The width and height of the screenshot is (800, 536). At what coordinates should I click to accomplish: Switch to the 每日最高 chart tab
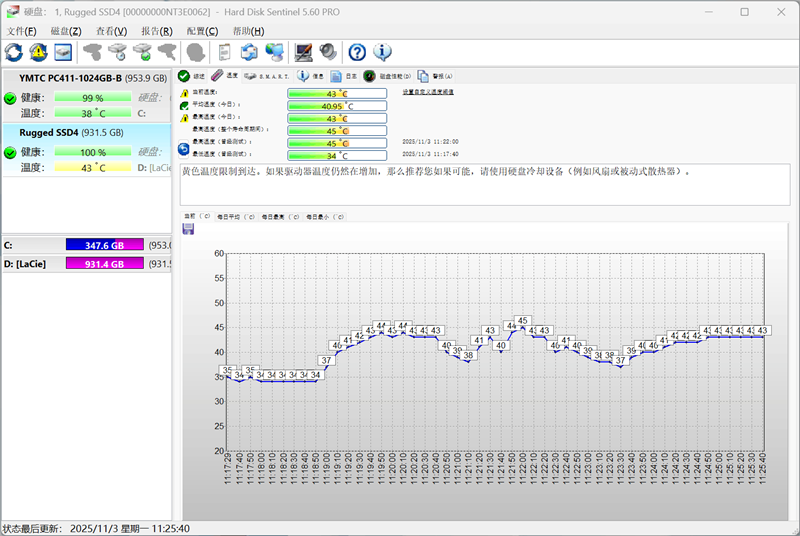pos(279,216)
